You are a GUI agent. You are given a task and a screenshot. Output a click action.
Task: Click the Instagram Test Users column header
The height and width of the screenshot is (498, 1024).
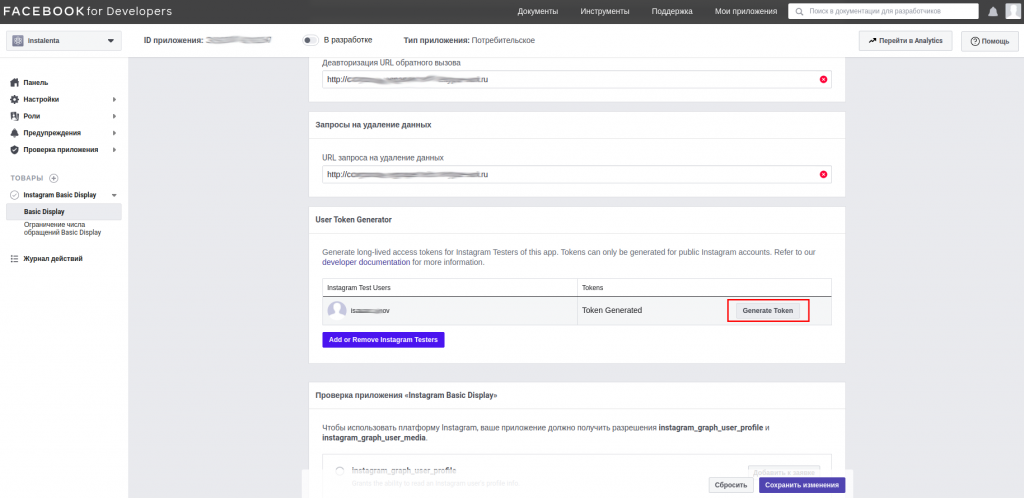click(x=359, y=287)
